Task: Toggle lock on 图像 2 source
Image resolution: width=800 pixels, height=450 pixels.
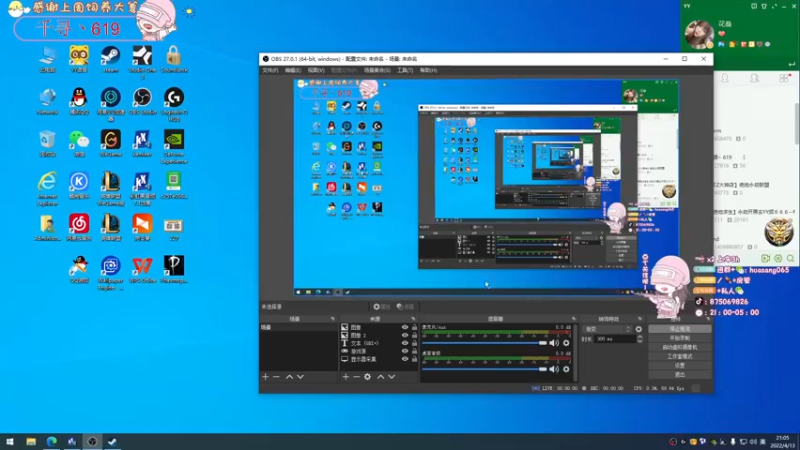Action: pyautogui.click(x=414, y=335)
